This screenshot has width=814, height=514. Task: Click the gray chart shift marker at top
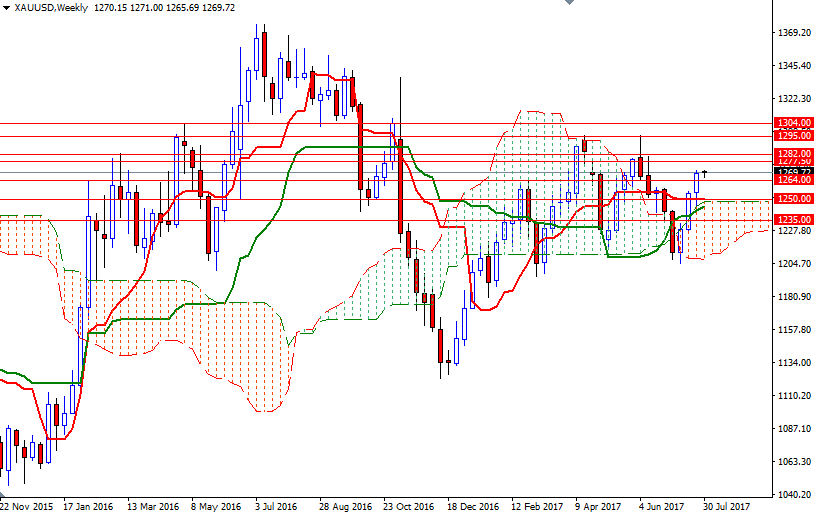tap(569, 2)
